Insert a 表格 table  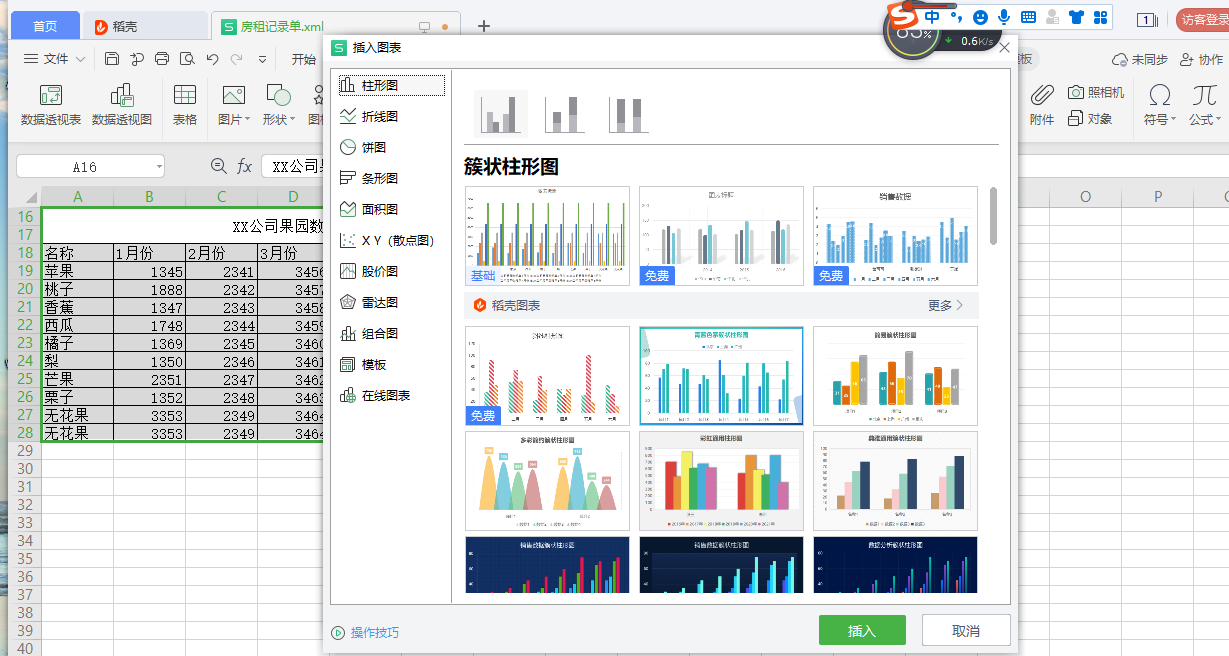point(185,106)
